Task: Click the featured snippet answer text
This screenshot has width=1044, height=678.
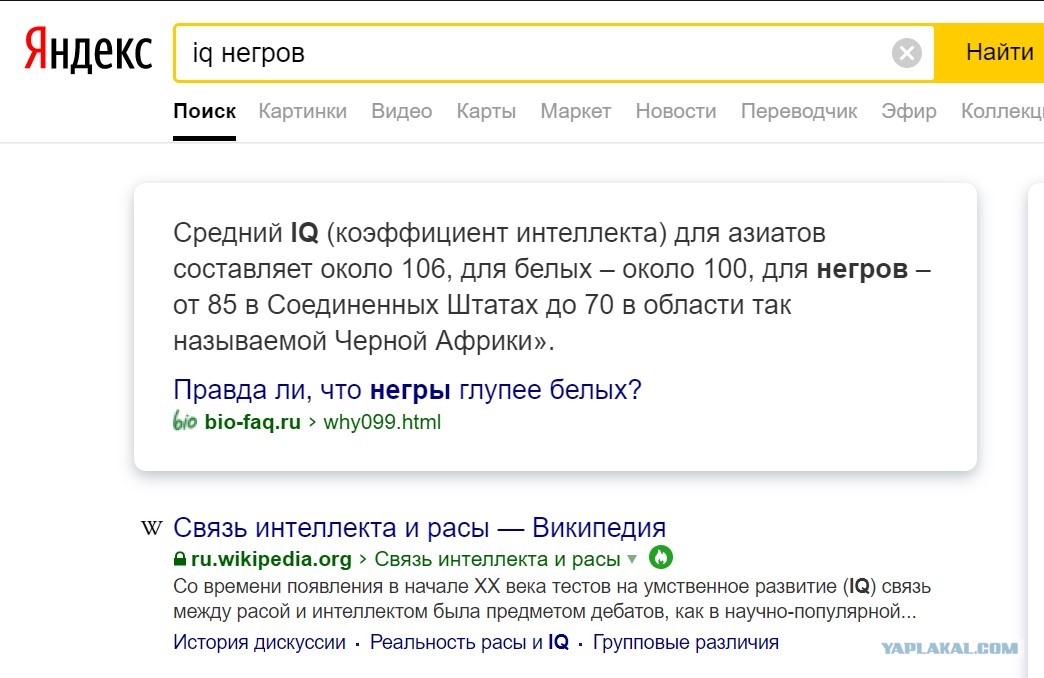Action: click(x=552, y=287)
